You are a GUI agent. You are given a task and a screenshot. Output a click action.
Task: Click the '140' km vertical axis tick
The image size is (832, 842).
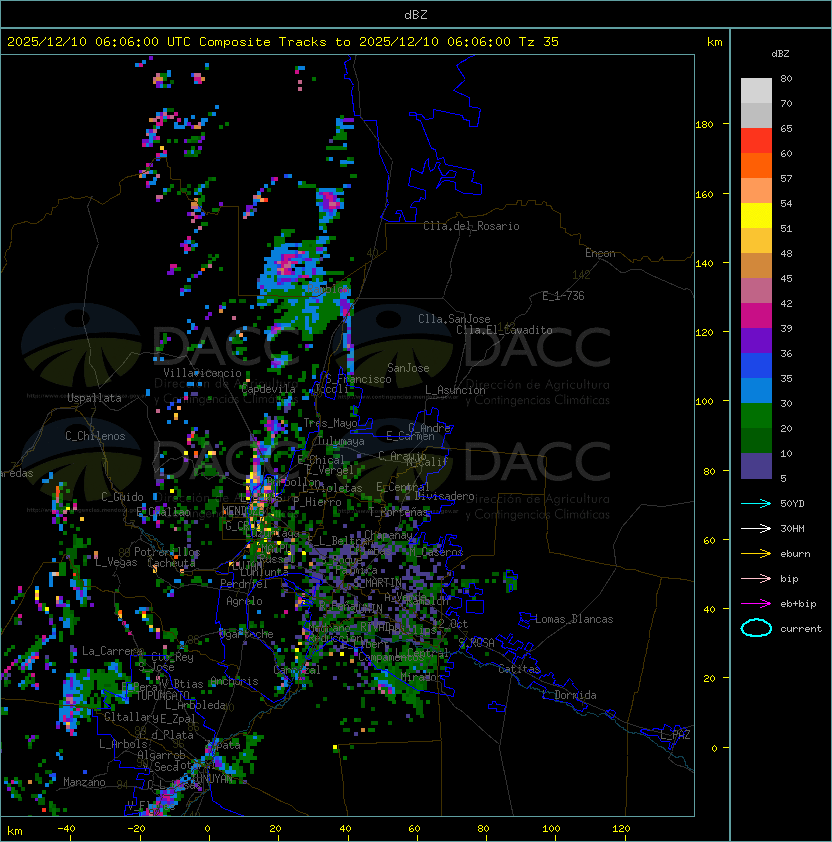pyautogui.click(x=704, y=264)
